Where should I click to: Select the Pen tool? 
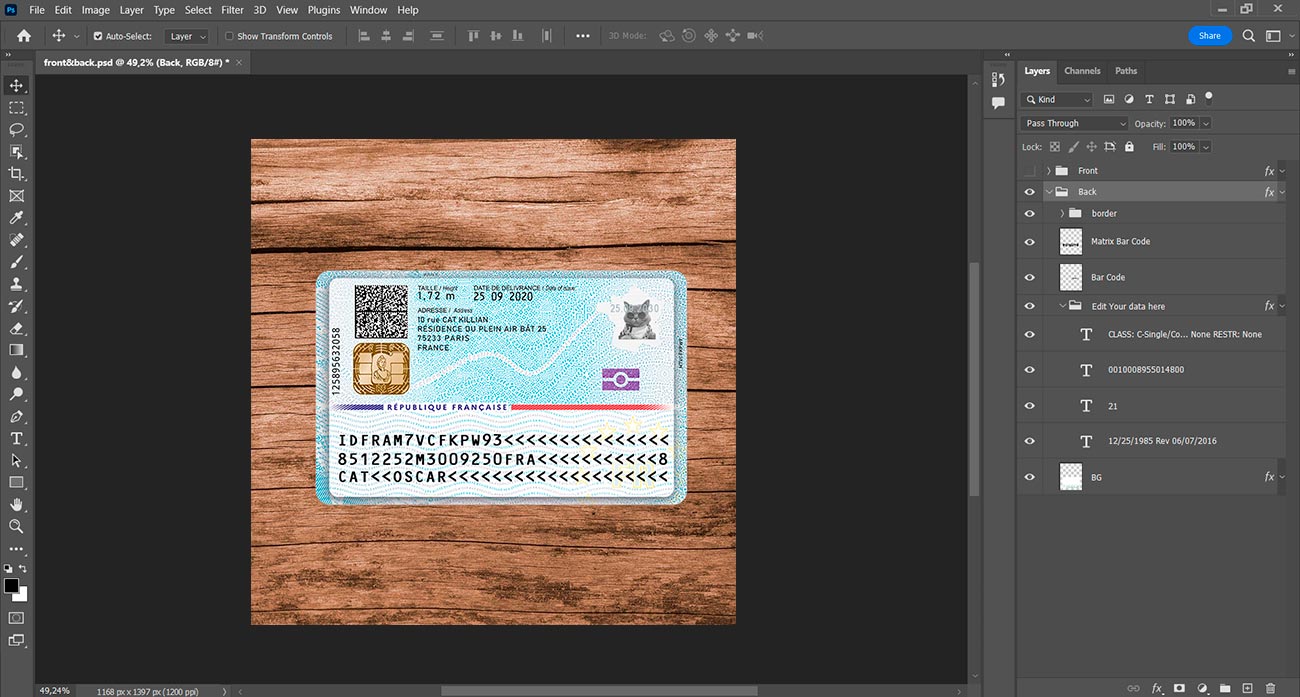pos(16,416)
